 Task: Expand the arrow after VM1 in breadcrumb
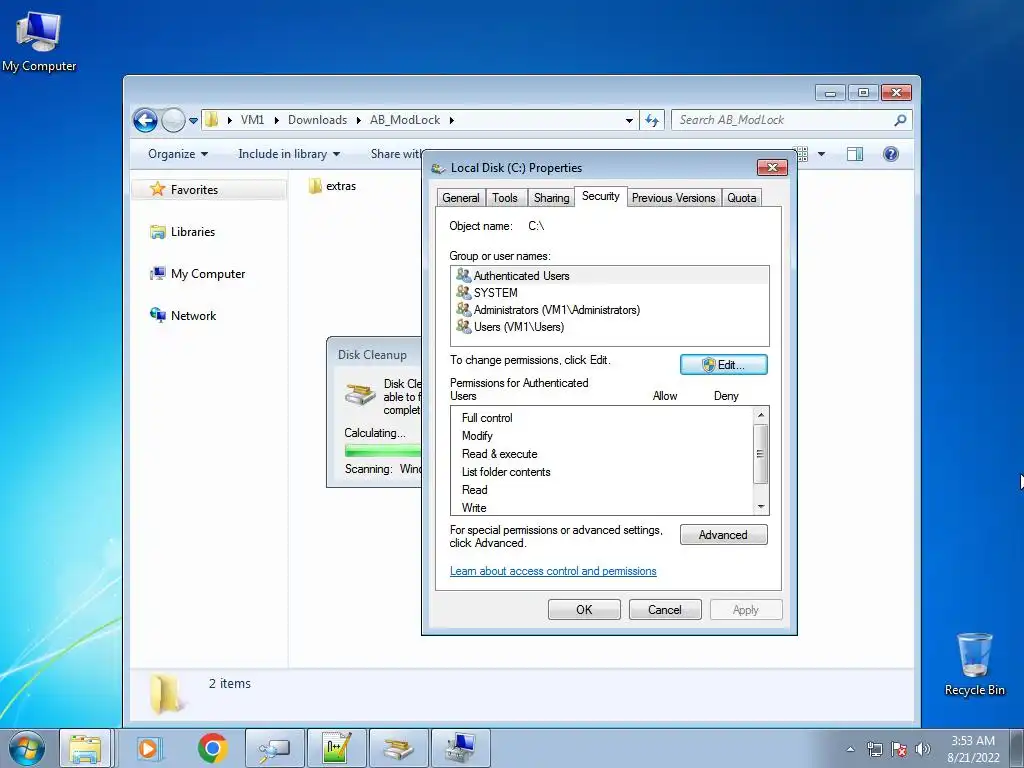point(276,120)
